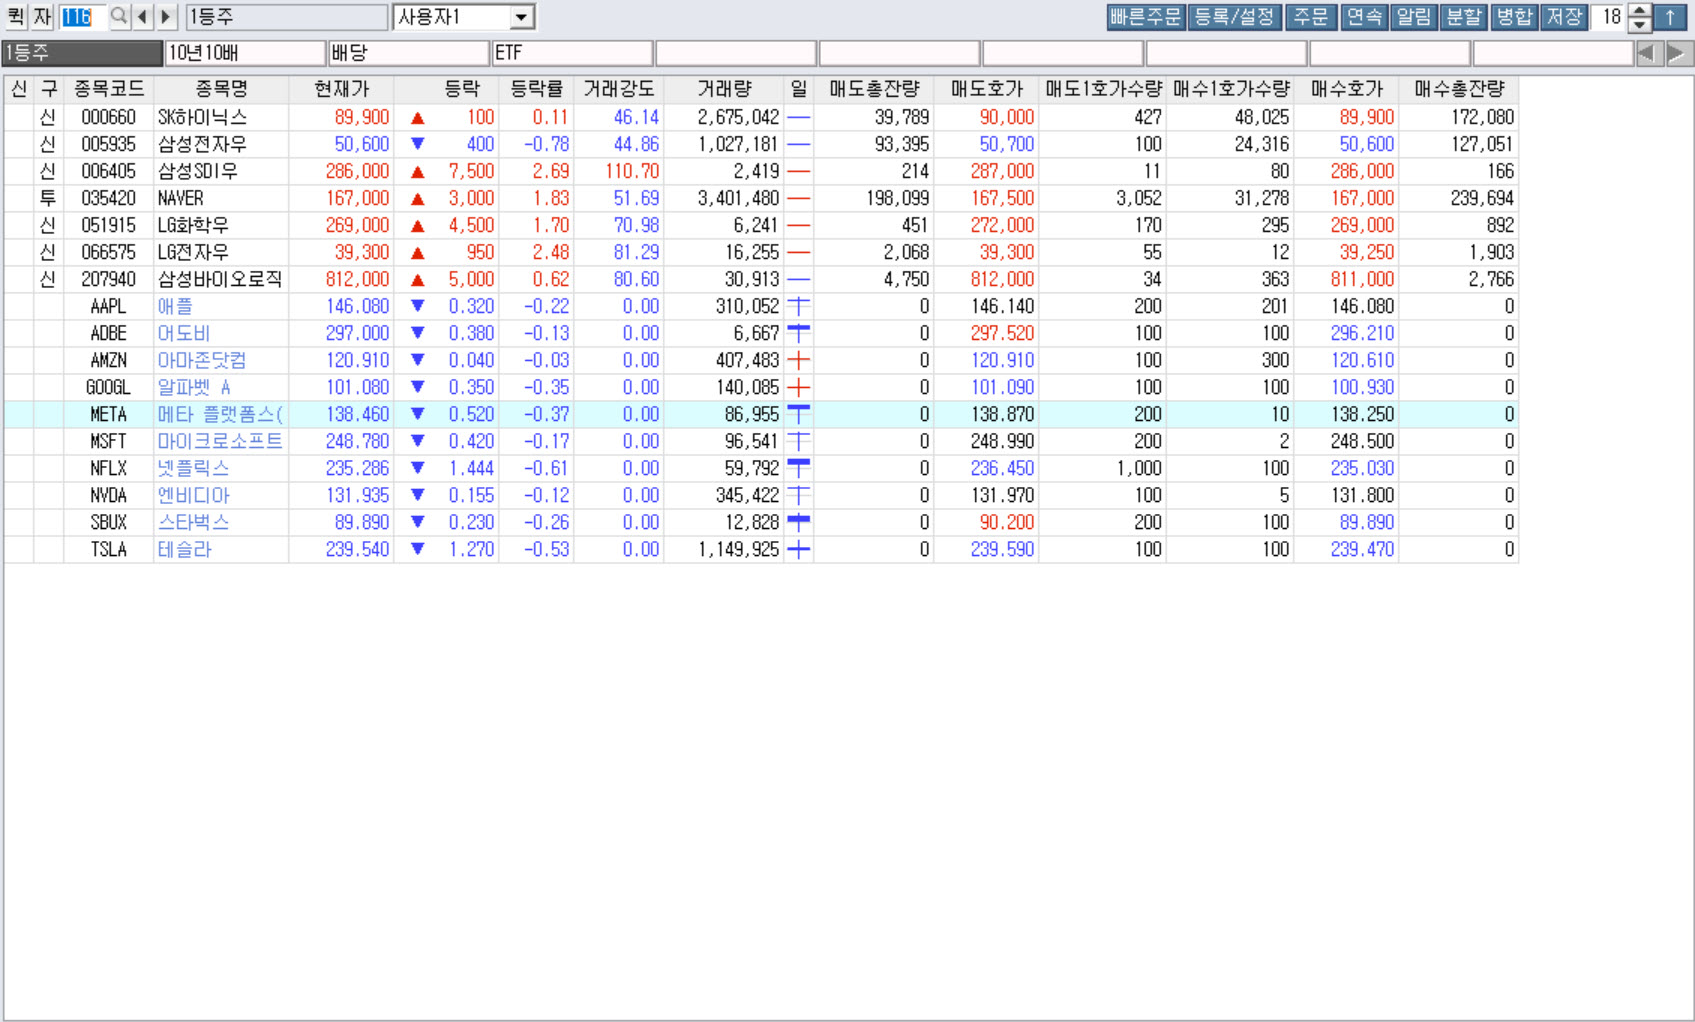The image size is (1695, 1022).
Task: Click daily candle icon for NVDA row
Action: point(799,495)
